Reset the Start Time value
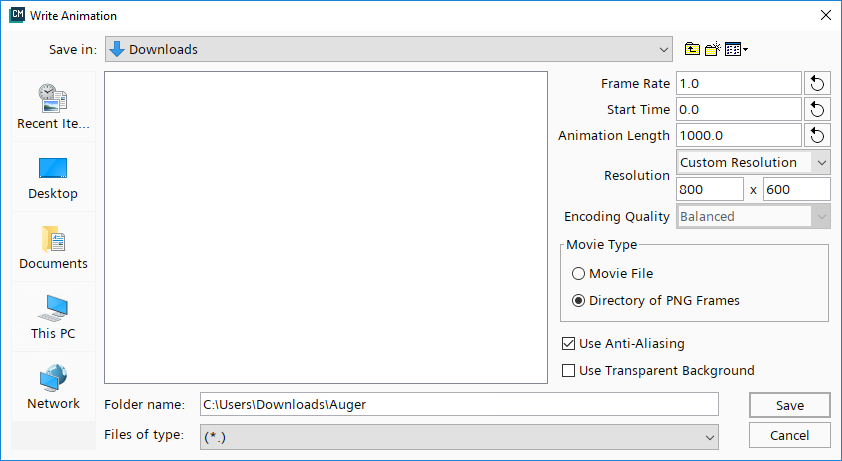842x461 pixels. [x=817, y=109]
